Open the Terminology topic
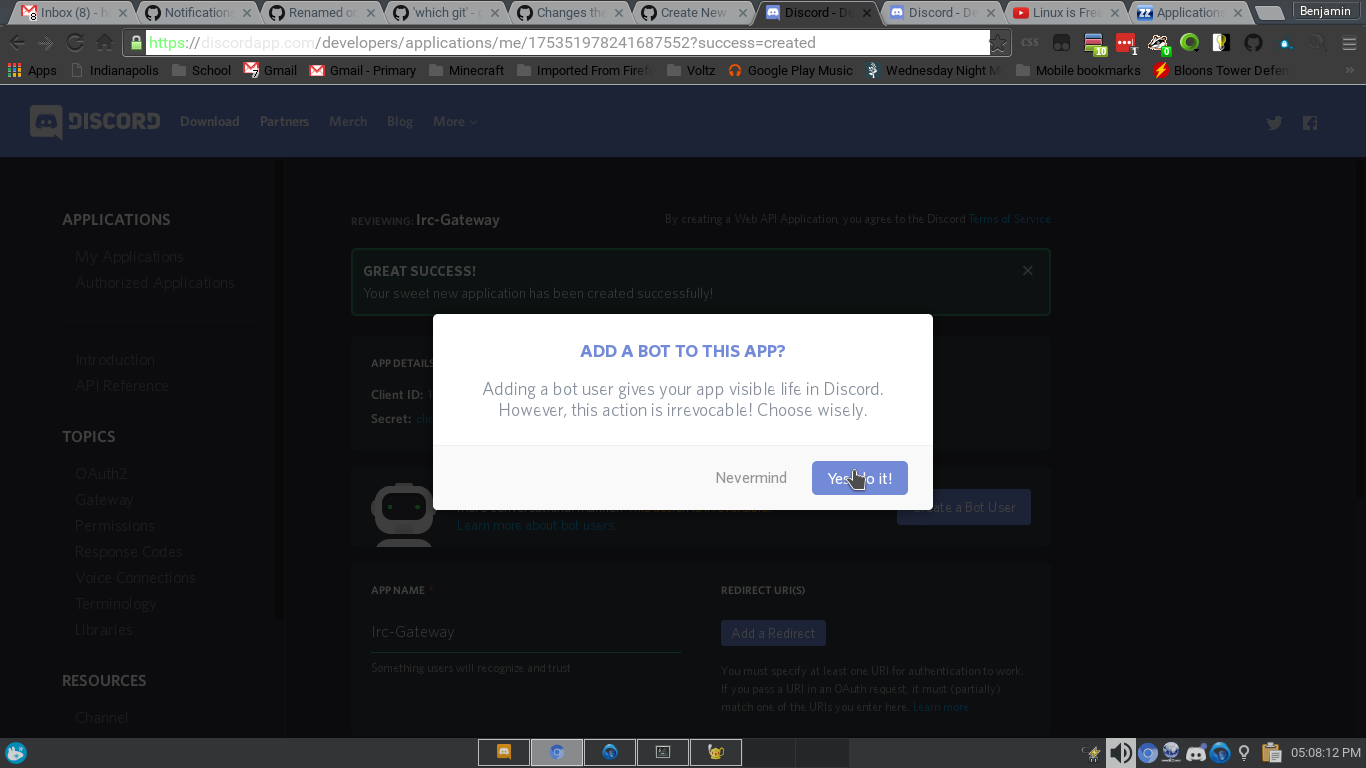1366x768 pixels. (x=116, y=604)
